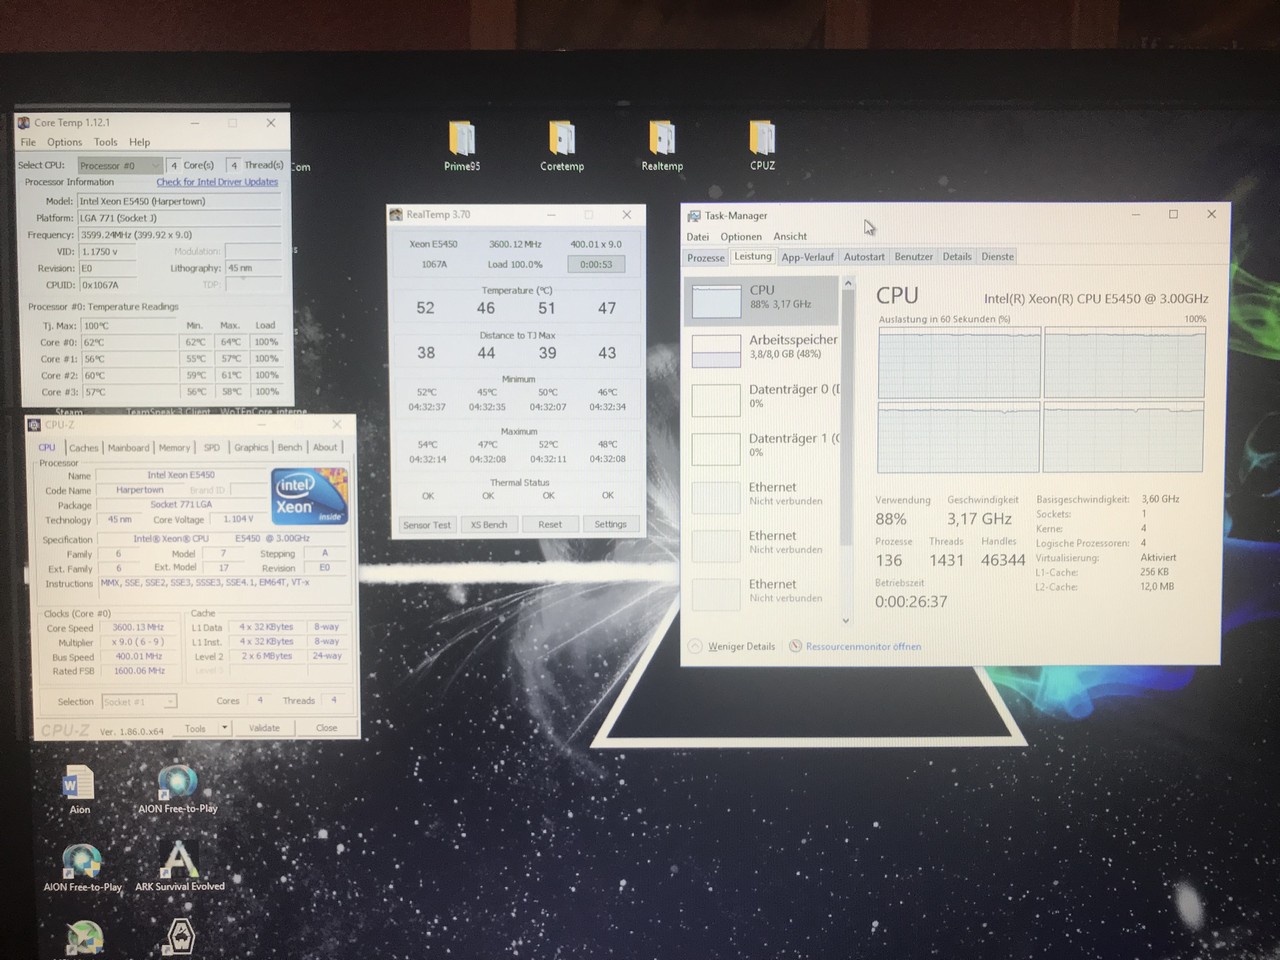Open Help menu in Core Temp
The height and width of the screenshot is (960, 1280).
[140, 142]
